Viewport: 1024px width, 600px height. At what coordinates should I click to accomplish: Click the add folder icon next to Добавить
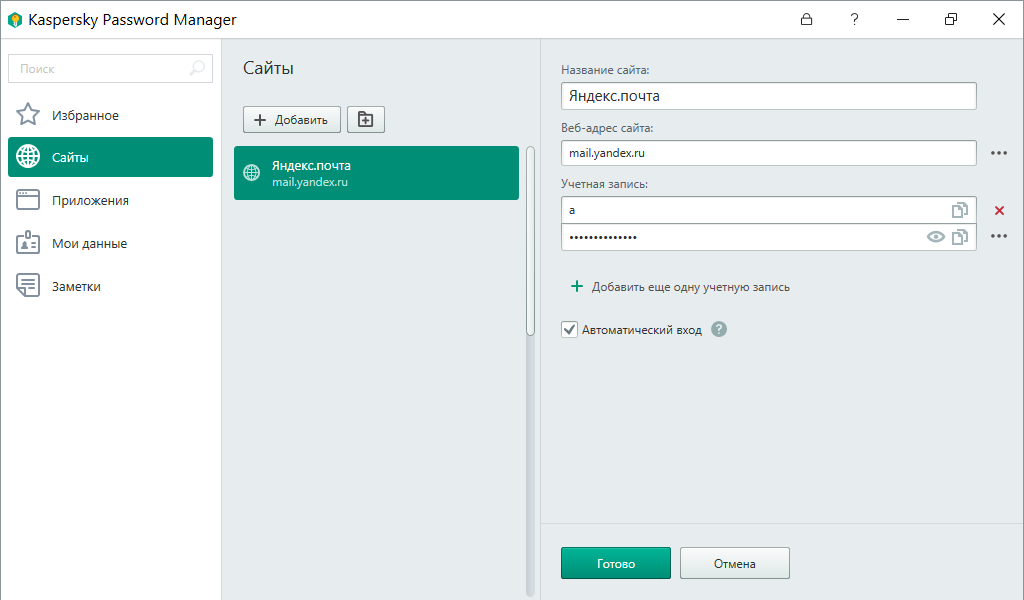click(x=365, y=118)
